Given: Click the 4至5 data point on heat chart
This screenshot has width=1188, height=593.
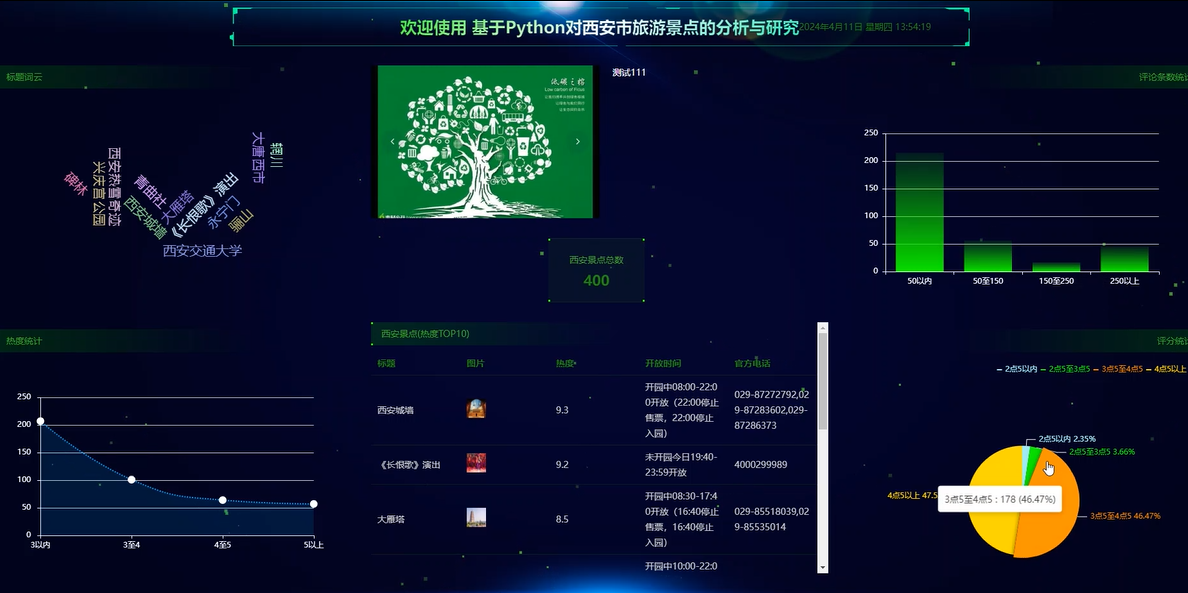Looking at the screenshot, I should click(223, 500).
